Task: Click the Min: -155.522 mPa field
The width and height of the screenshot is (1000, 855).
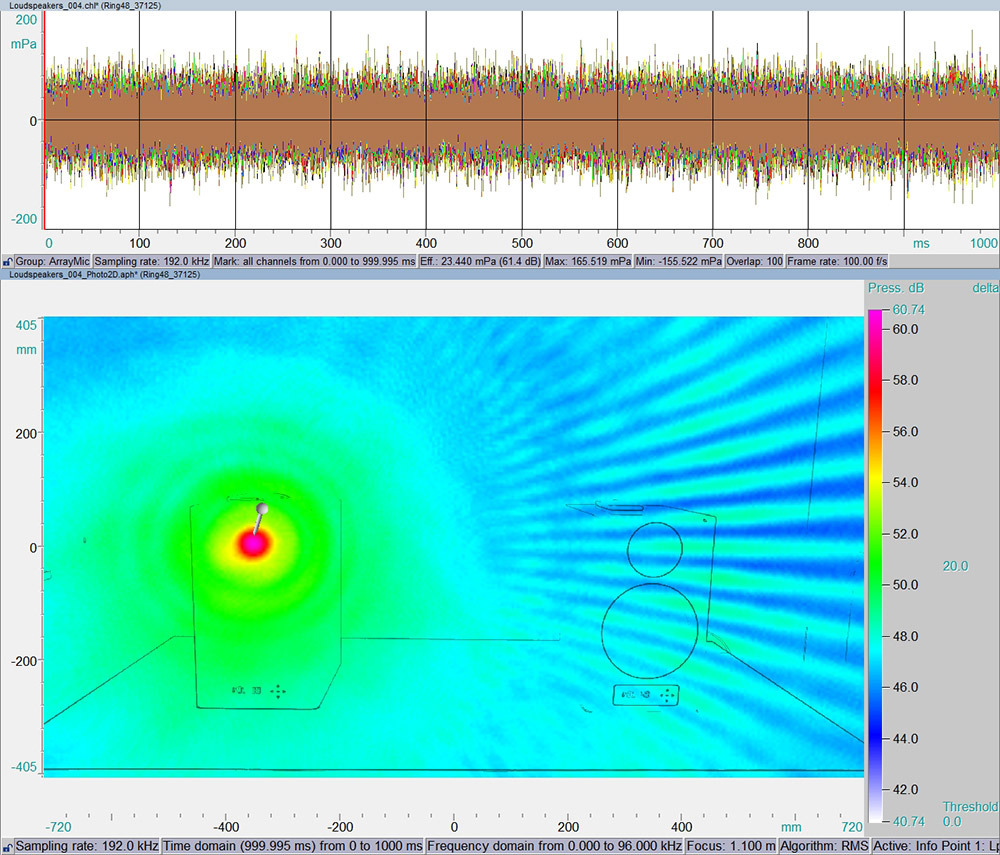Action: tap(679, 261)
